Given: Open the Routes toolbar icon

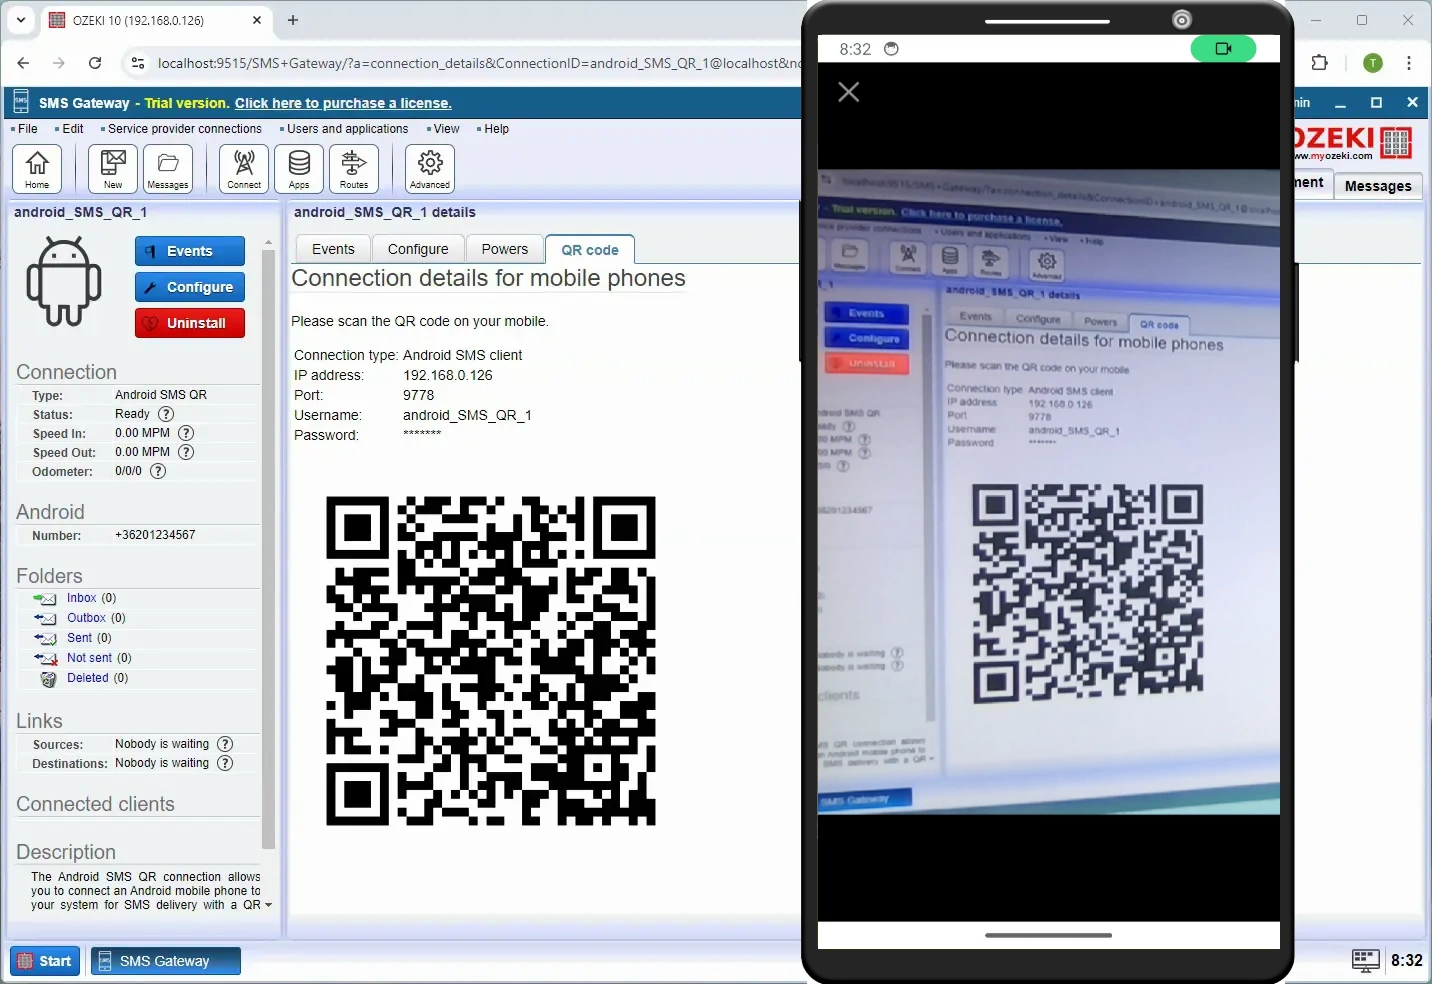Looking at the screenshot, I should click(x=354, y=168).
